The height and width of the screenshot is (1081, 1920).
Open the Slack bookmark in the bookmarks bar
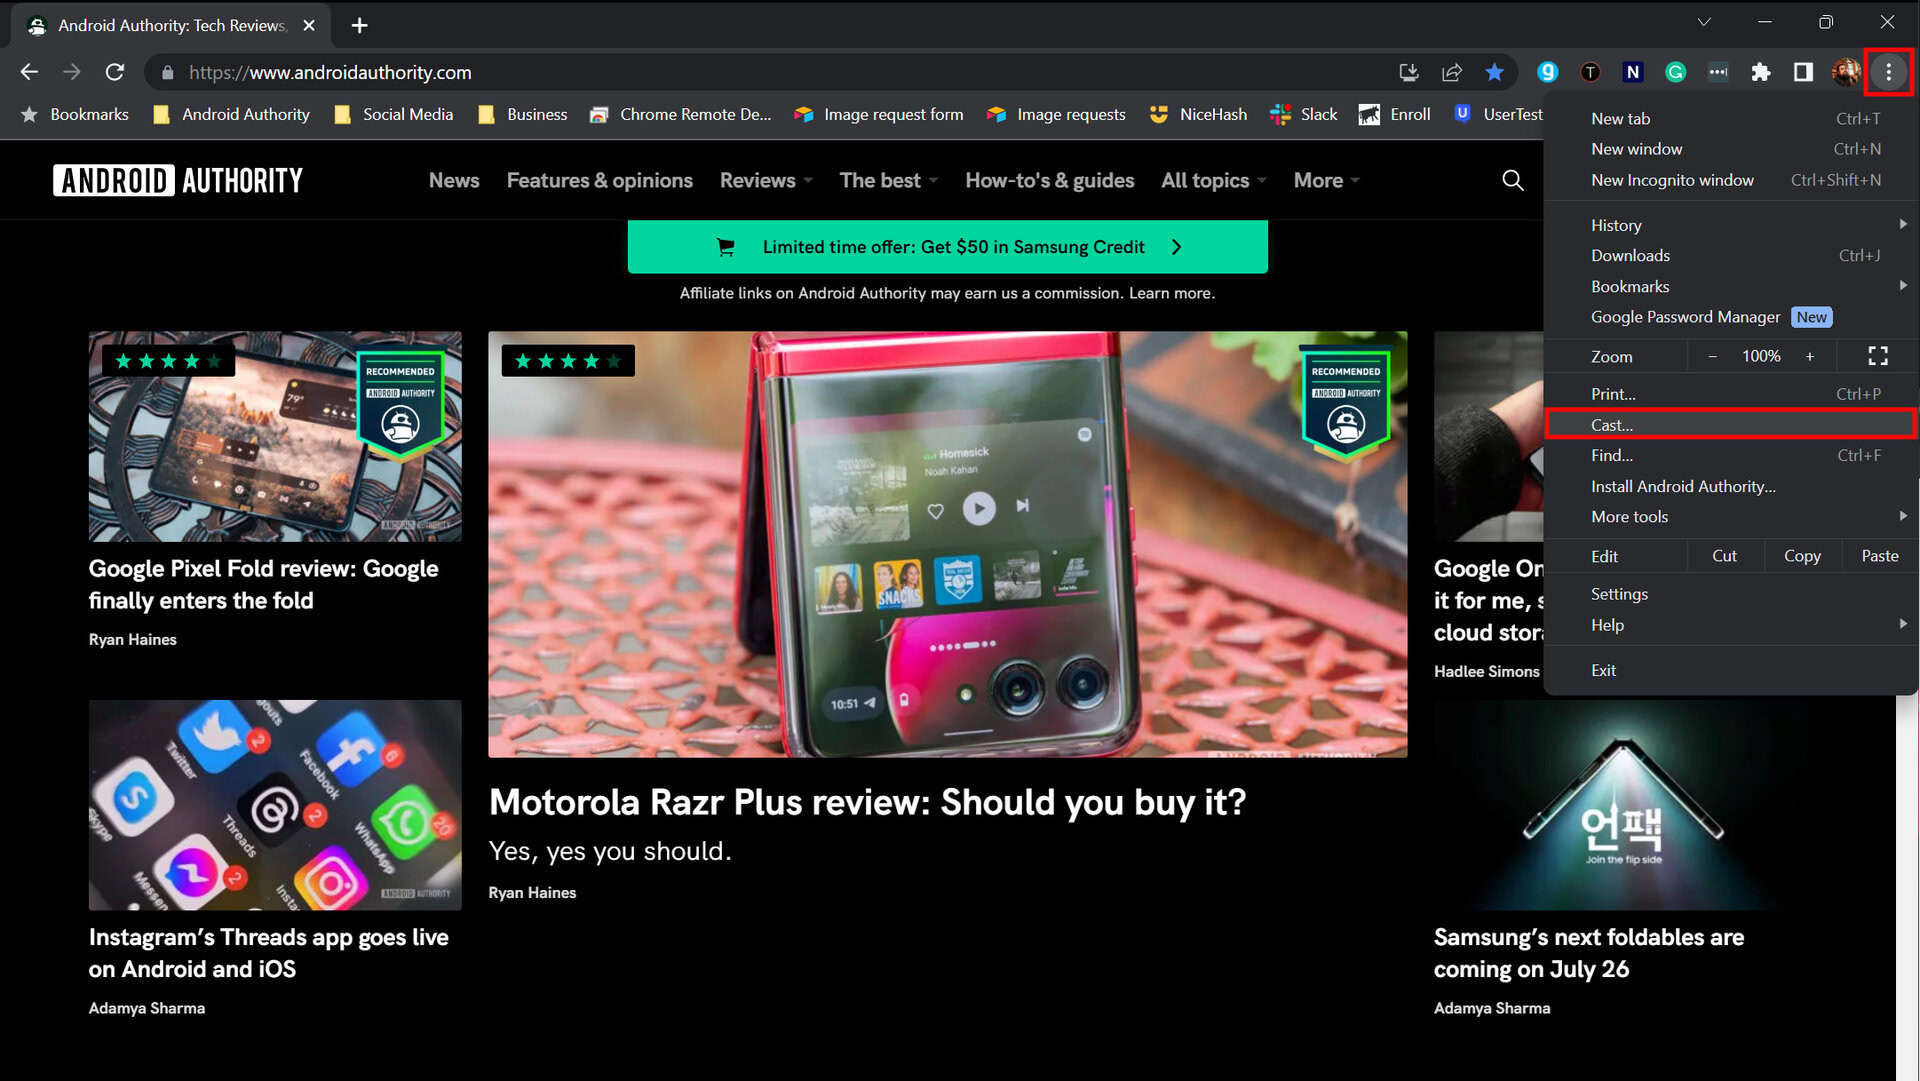(1305, 114)
